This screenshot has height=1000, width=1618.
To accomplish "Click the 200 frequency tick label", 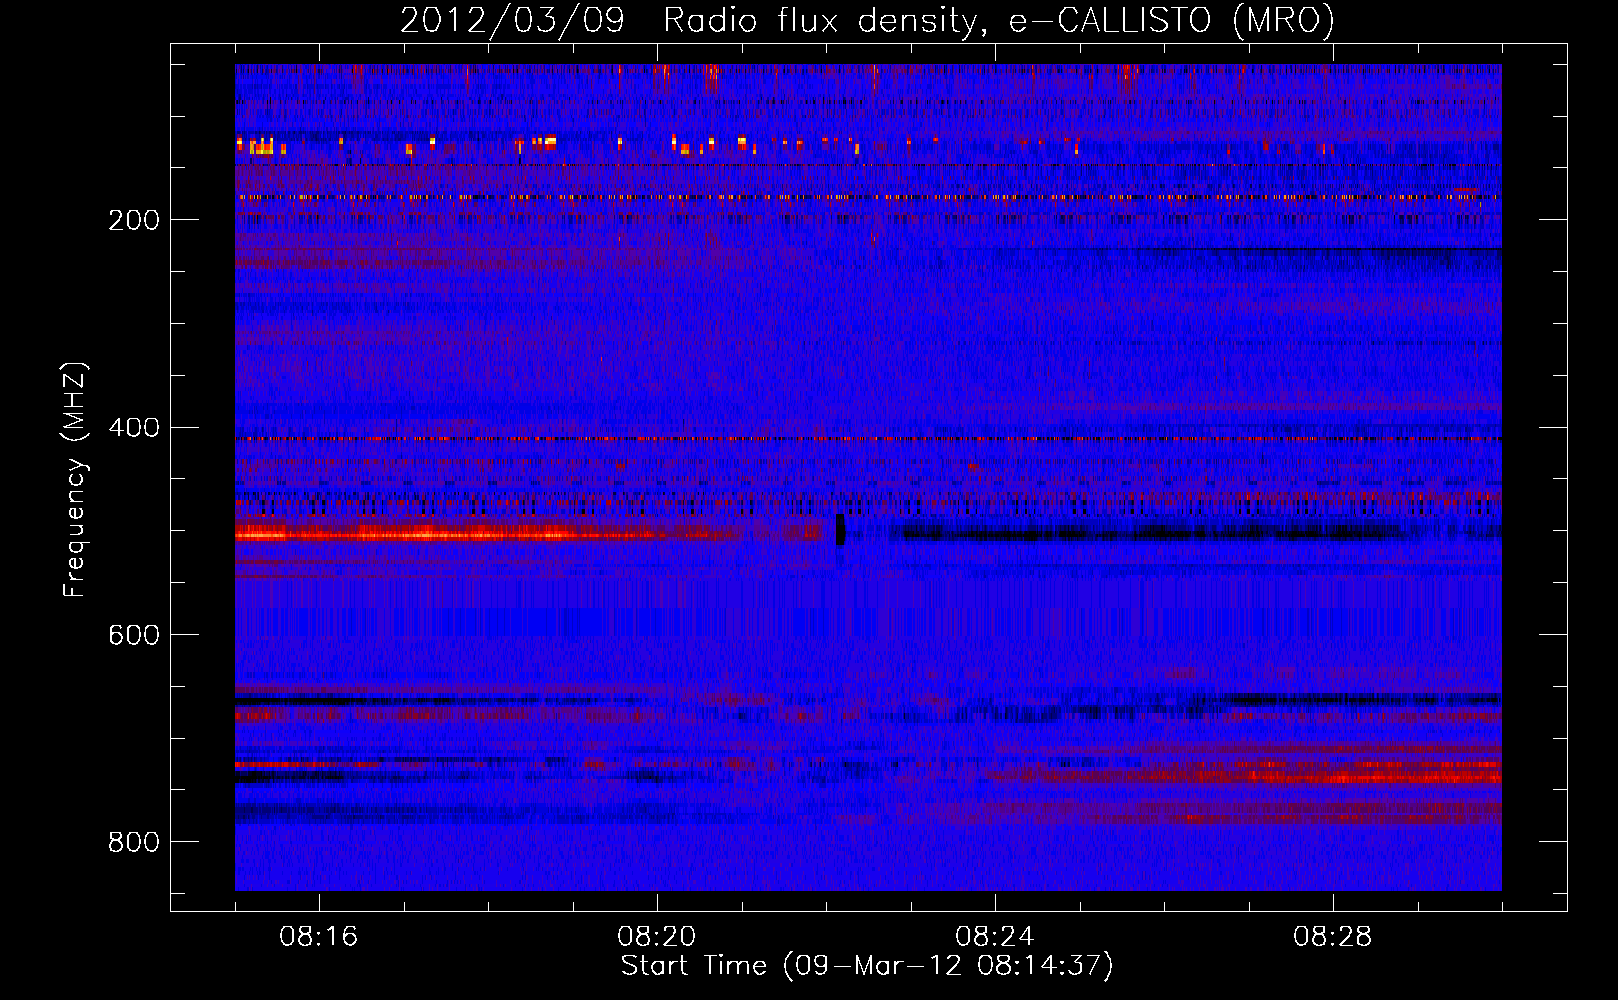I will 134,220.
